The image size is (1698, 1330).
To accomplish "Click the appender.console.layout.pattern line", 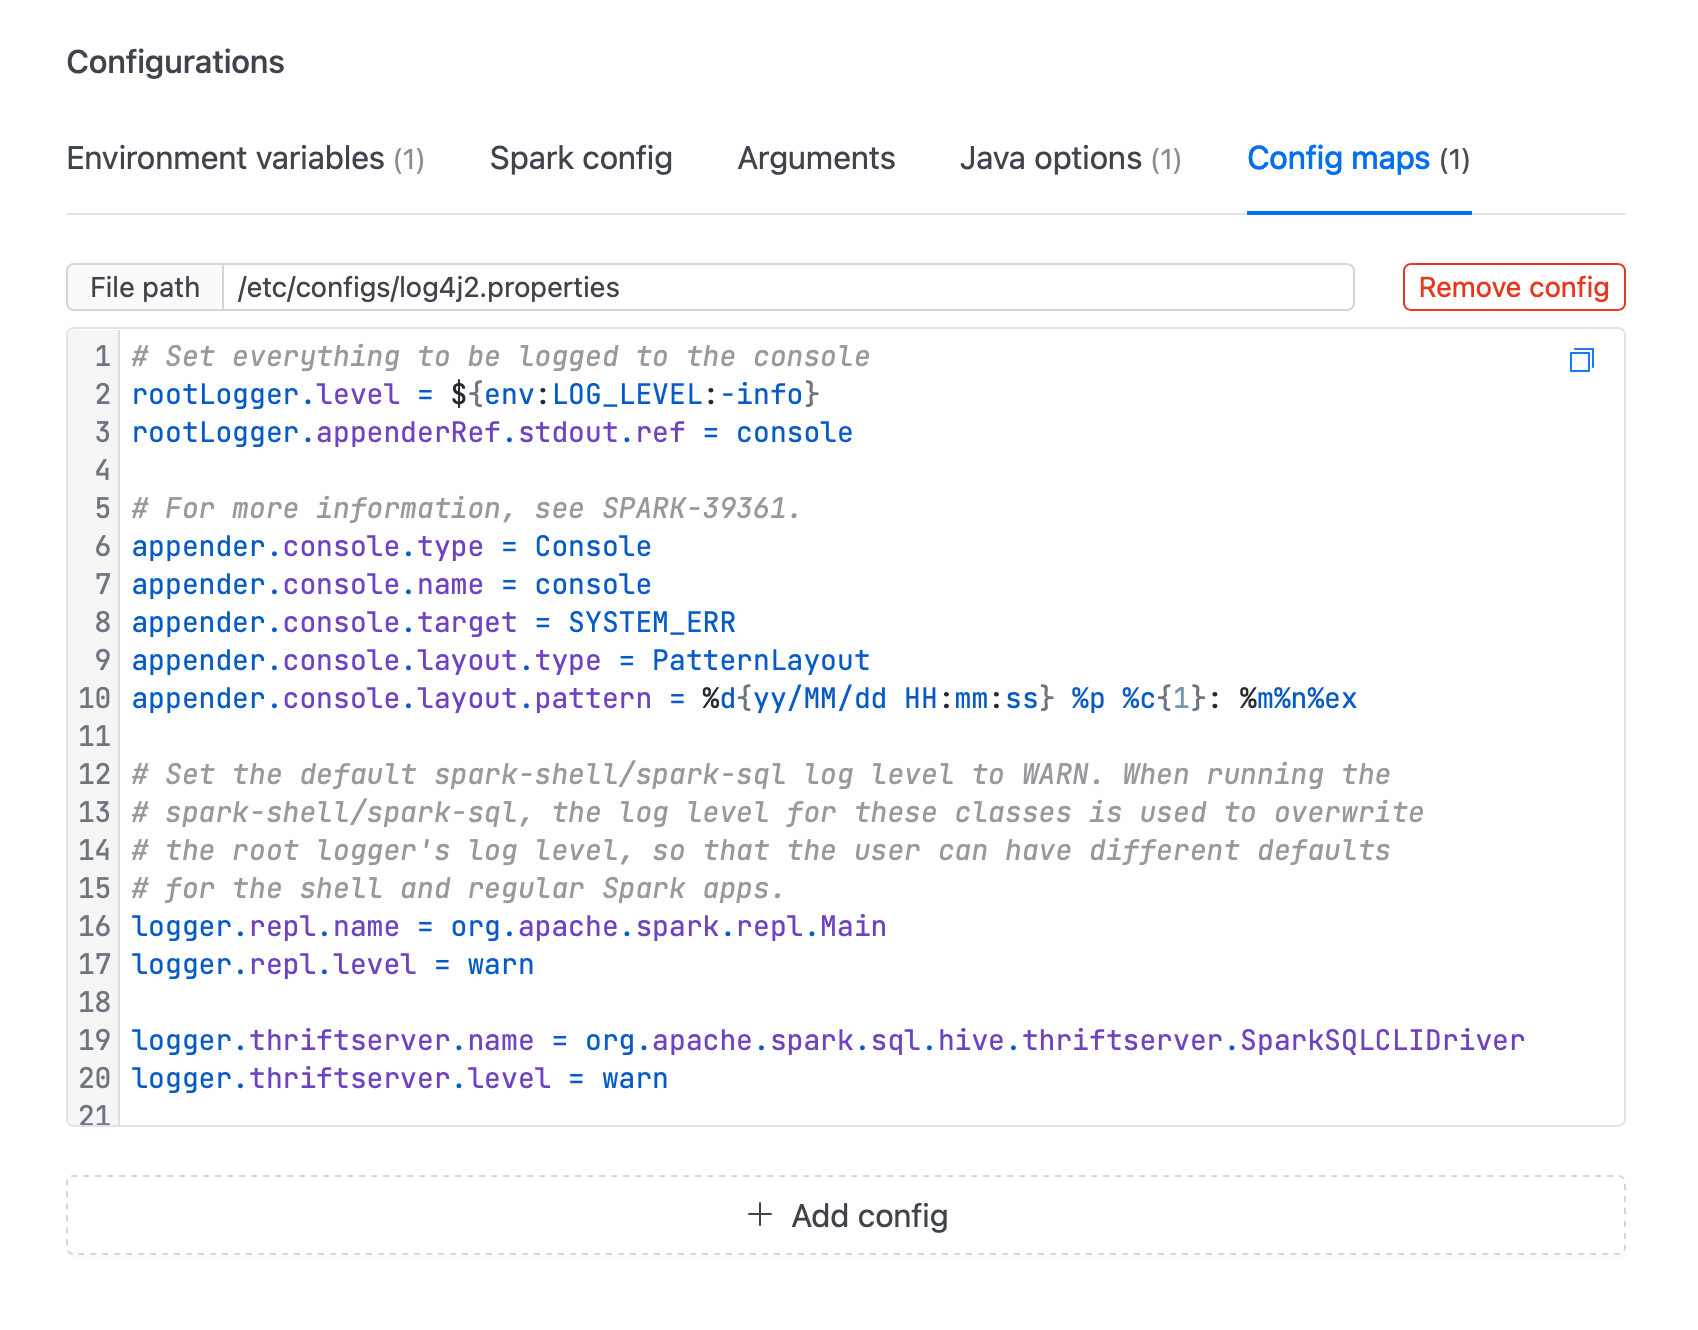I will coord(744,698).
